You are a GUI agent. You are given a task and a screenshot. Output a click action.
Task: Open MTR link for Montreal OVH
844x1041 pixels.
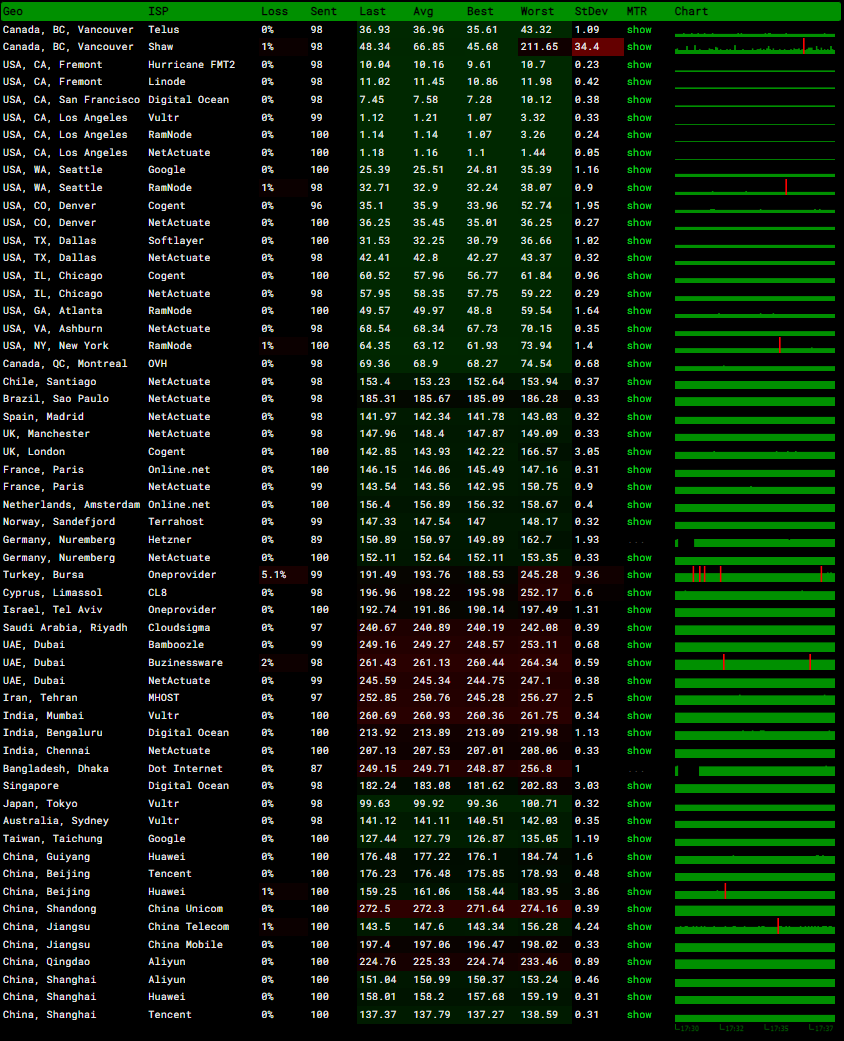click(x=639, y=364)
